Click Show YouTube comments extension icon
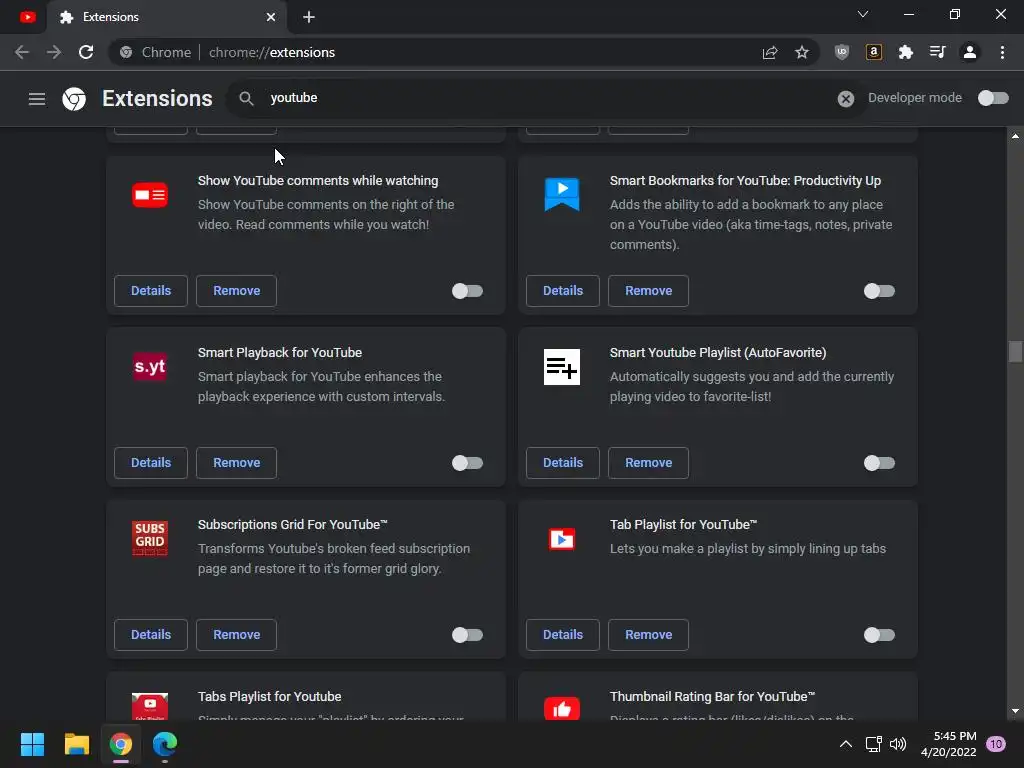The image size is (1024, 768). click(x=150, y=195)
